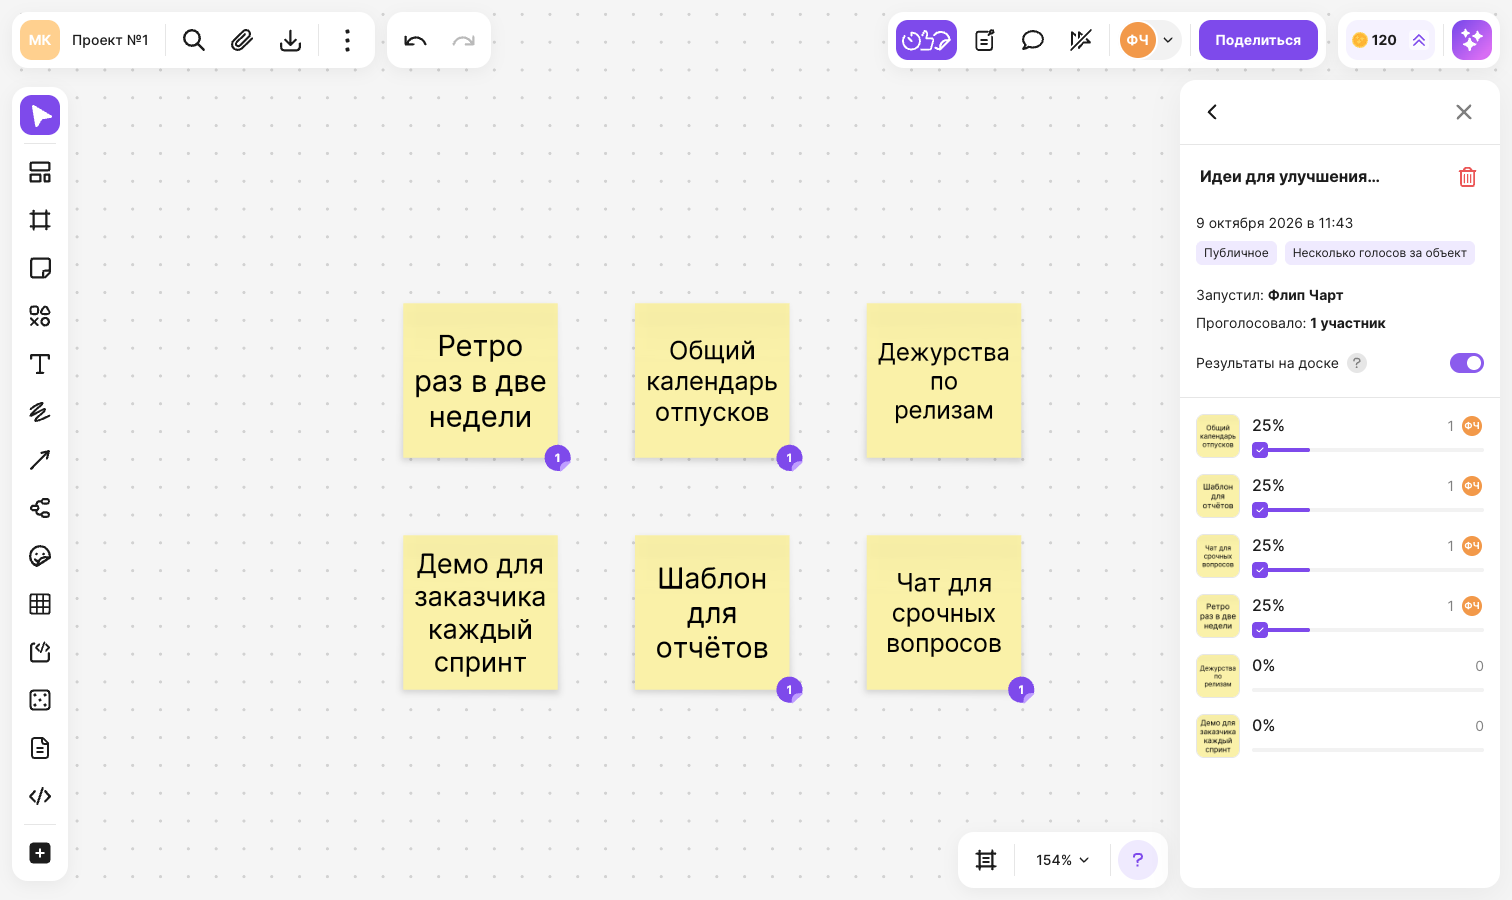Open the dice randomizer tool
Screen dimensions: 1512x900
click(x=40, y=700)
